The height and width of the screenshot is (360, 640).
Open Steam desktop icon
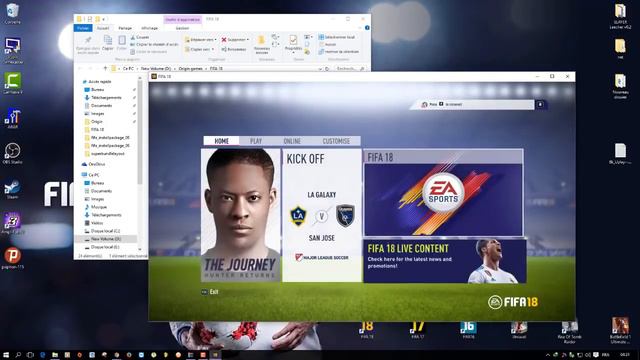12,189
